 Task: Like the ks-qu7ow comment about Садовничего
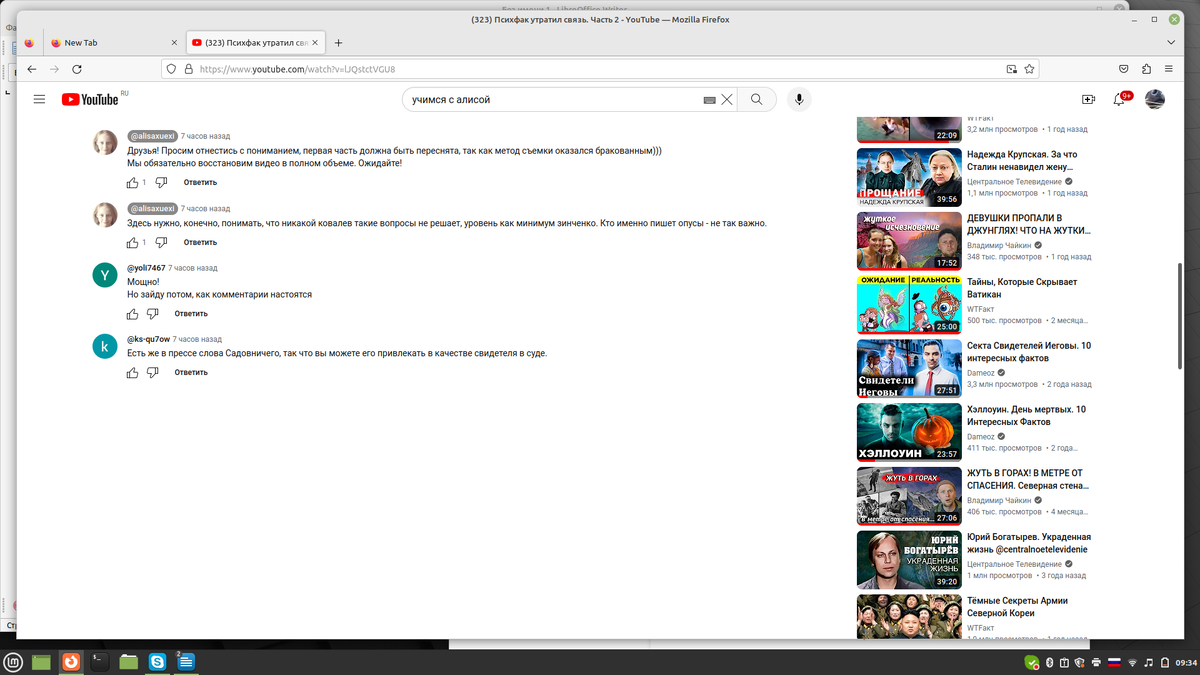[x=132, y=373]
